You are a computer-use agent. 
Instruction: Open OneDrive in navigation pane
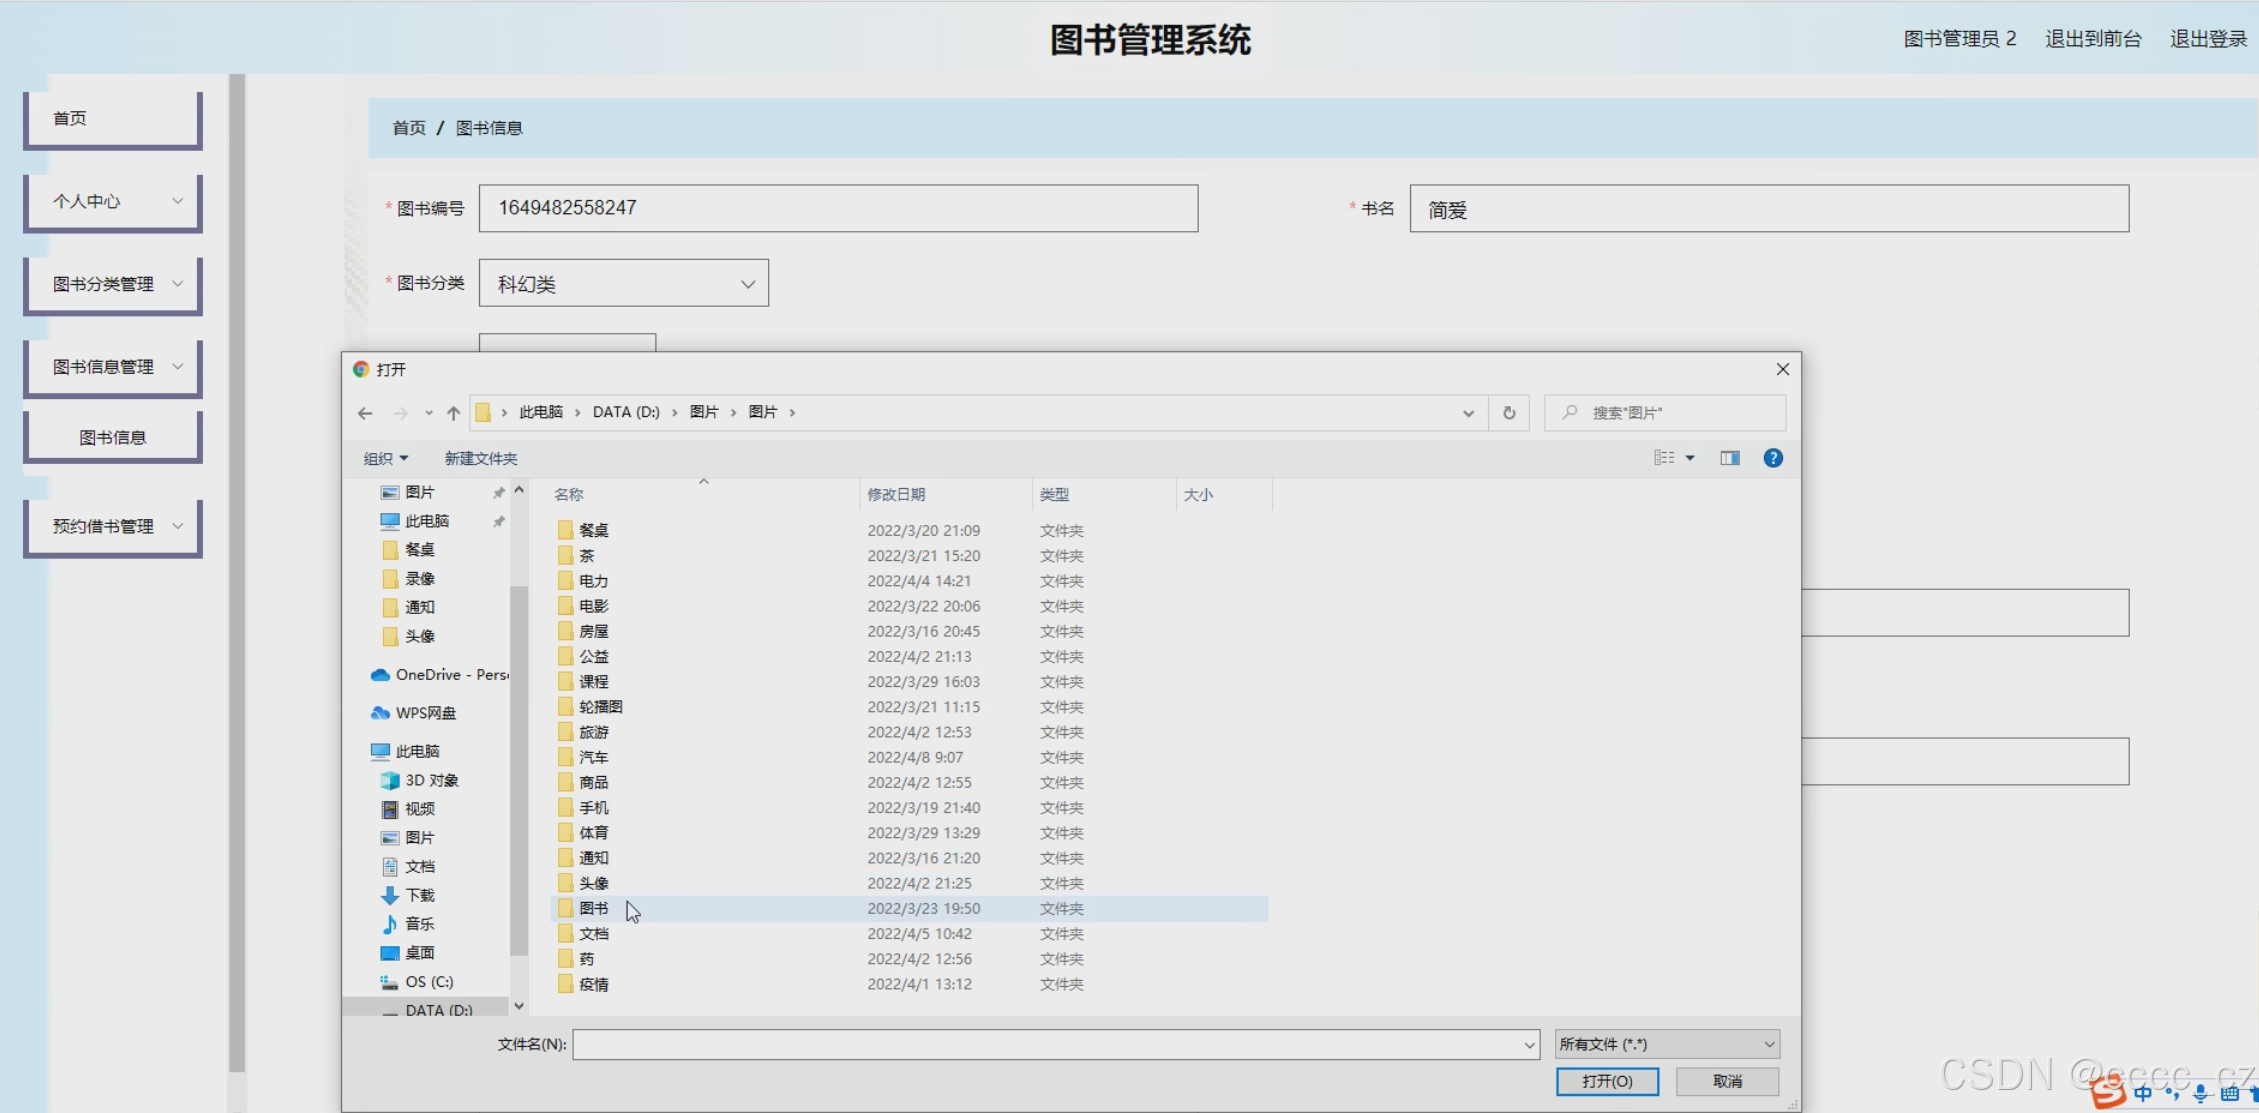[x=440, y=675]
